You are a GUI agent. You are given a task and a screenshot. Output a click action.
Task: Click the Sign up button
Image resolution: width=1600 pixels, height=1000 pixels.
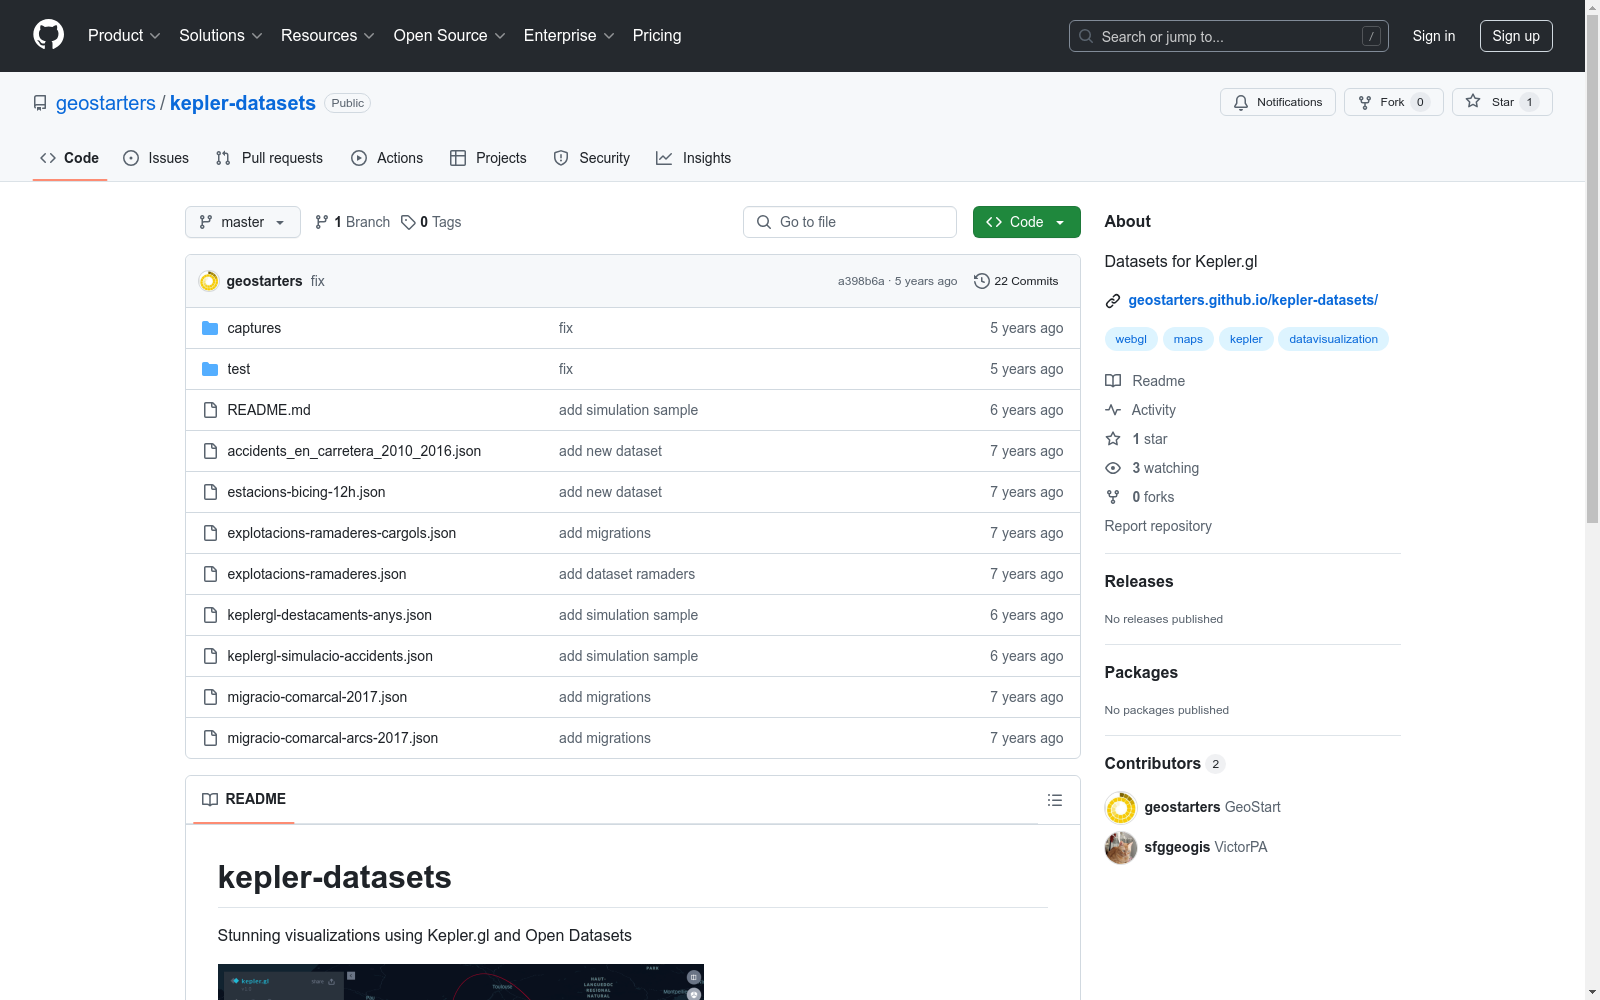(x=1516, y=36)
